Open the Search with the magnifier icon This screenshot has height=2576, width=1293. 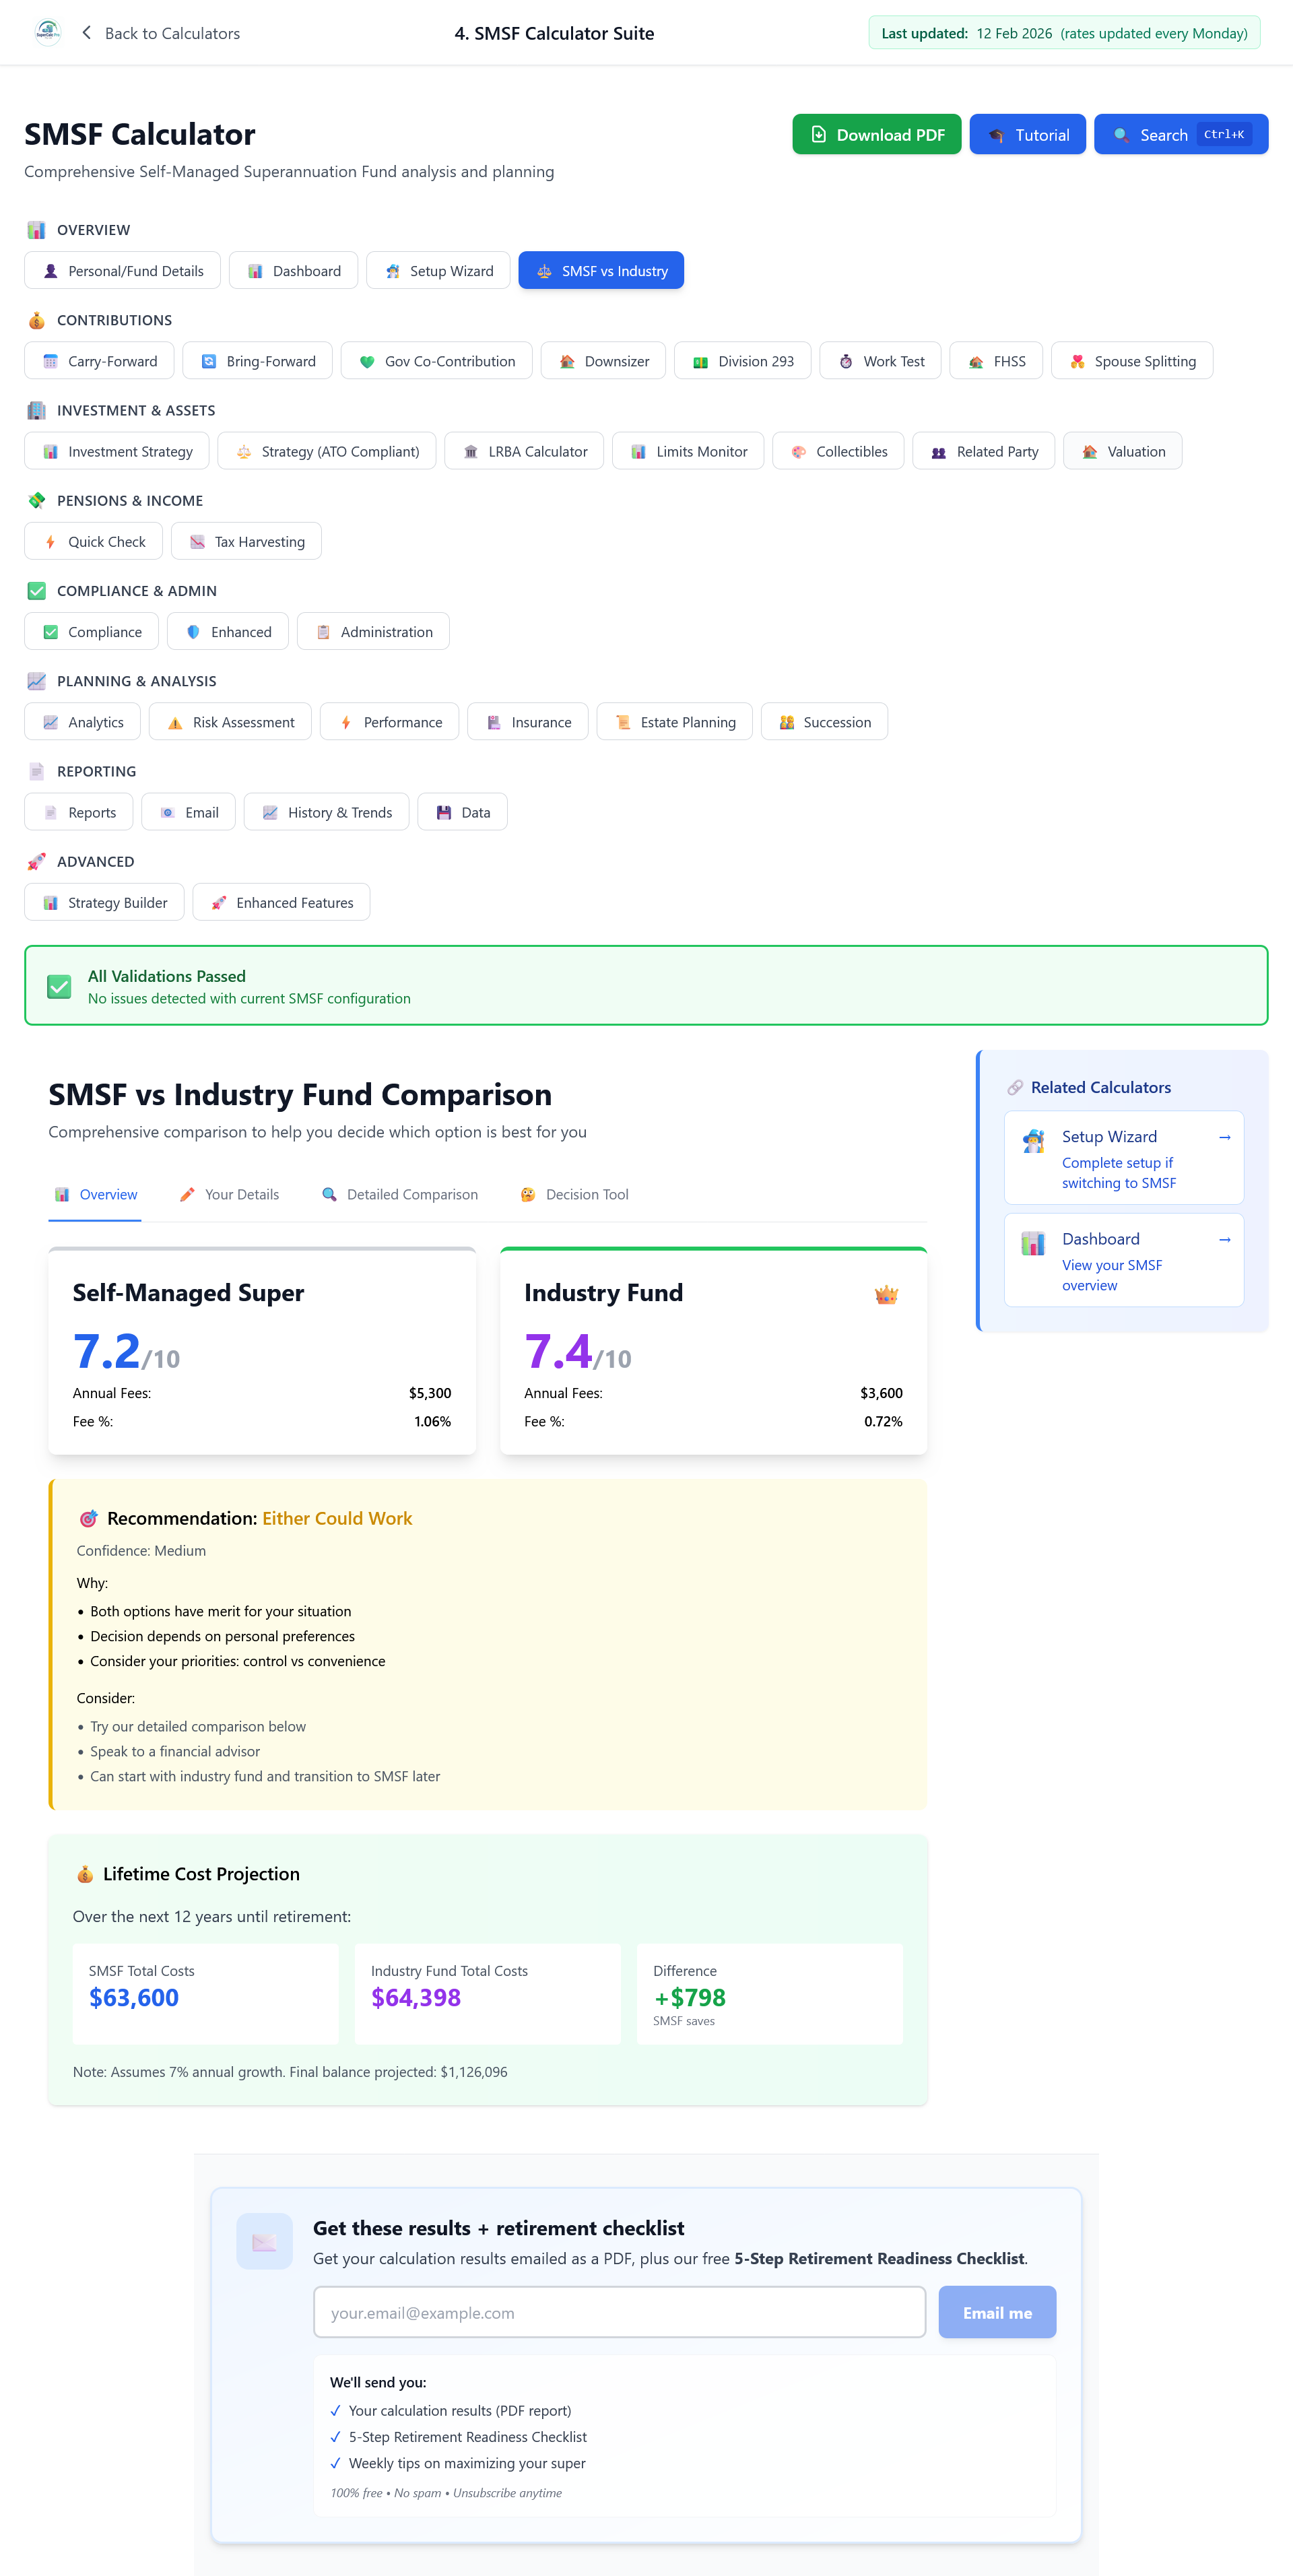coord(1180,134)
